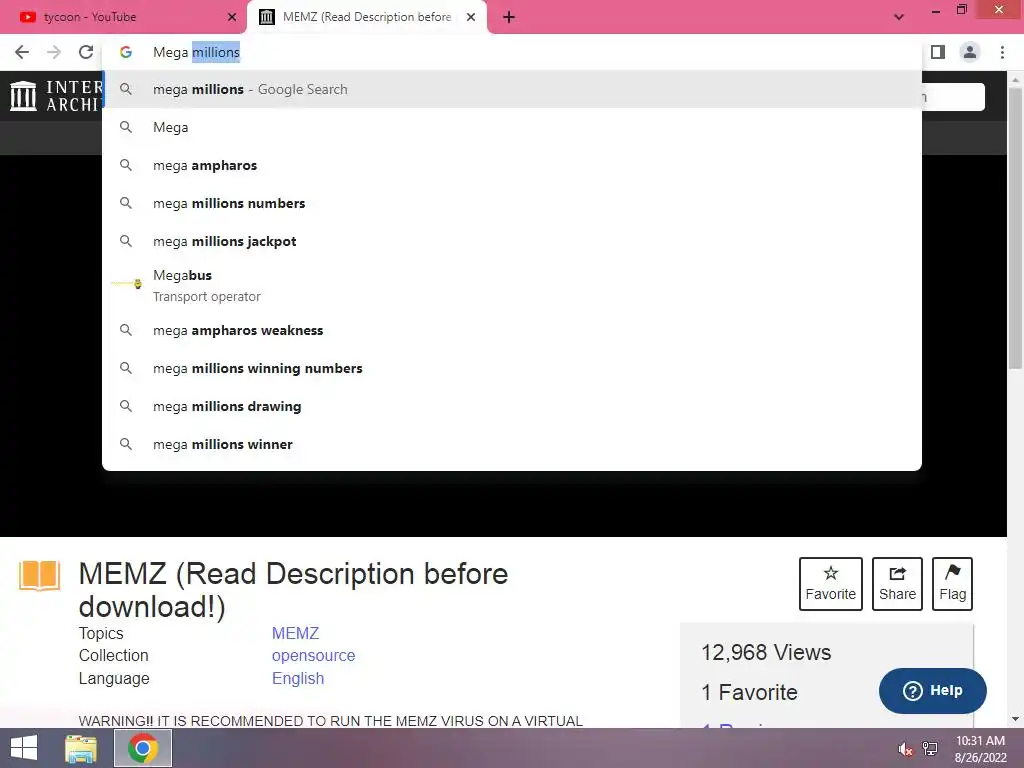Click the Chrome taskbar icon
Viewport: 1024px width, 768px height.
click(143, 748)
